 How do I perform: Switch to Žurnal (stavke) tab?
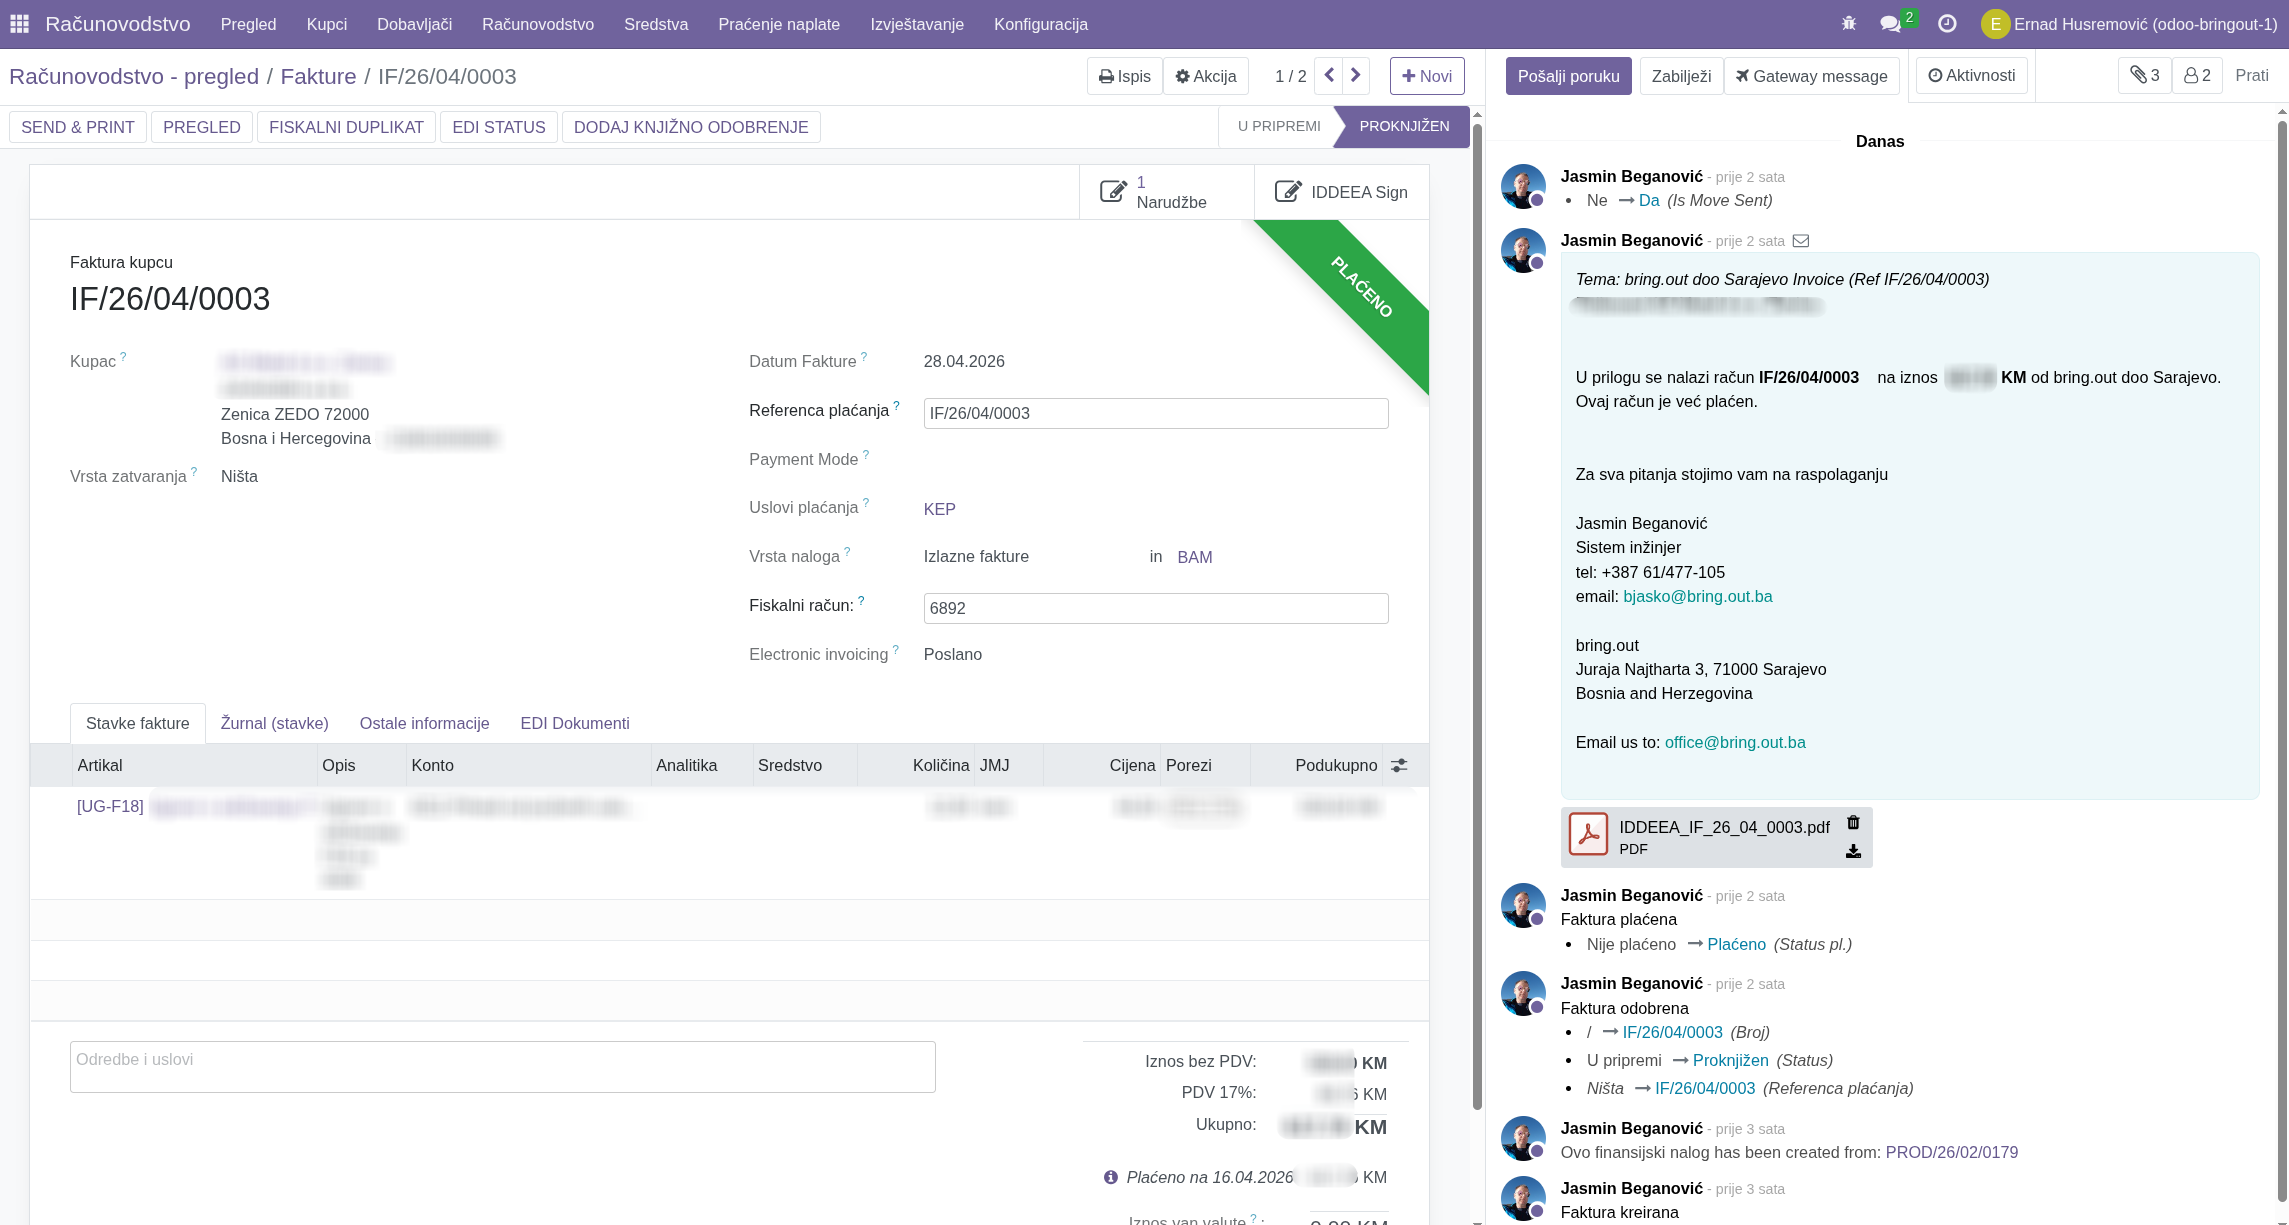tap(274, 723)
